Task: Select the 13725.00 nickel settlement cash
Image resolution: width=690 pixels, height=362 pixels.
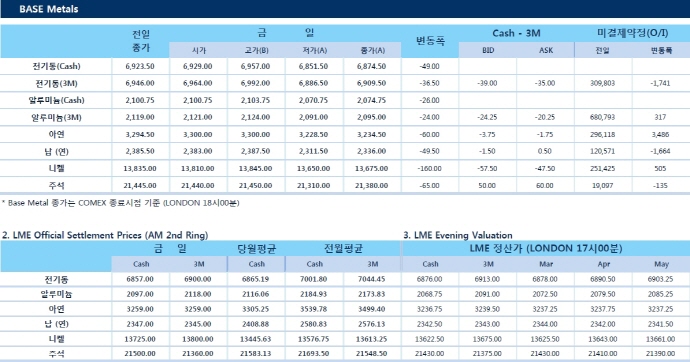Action: [x=140, y=339]
